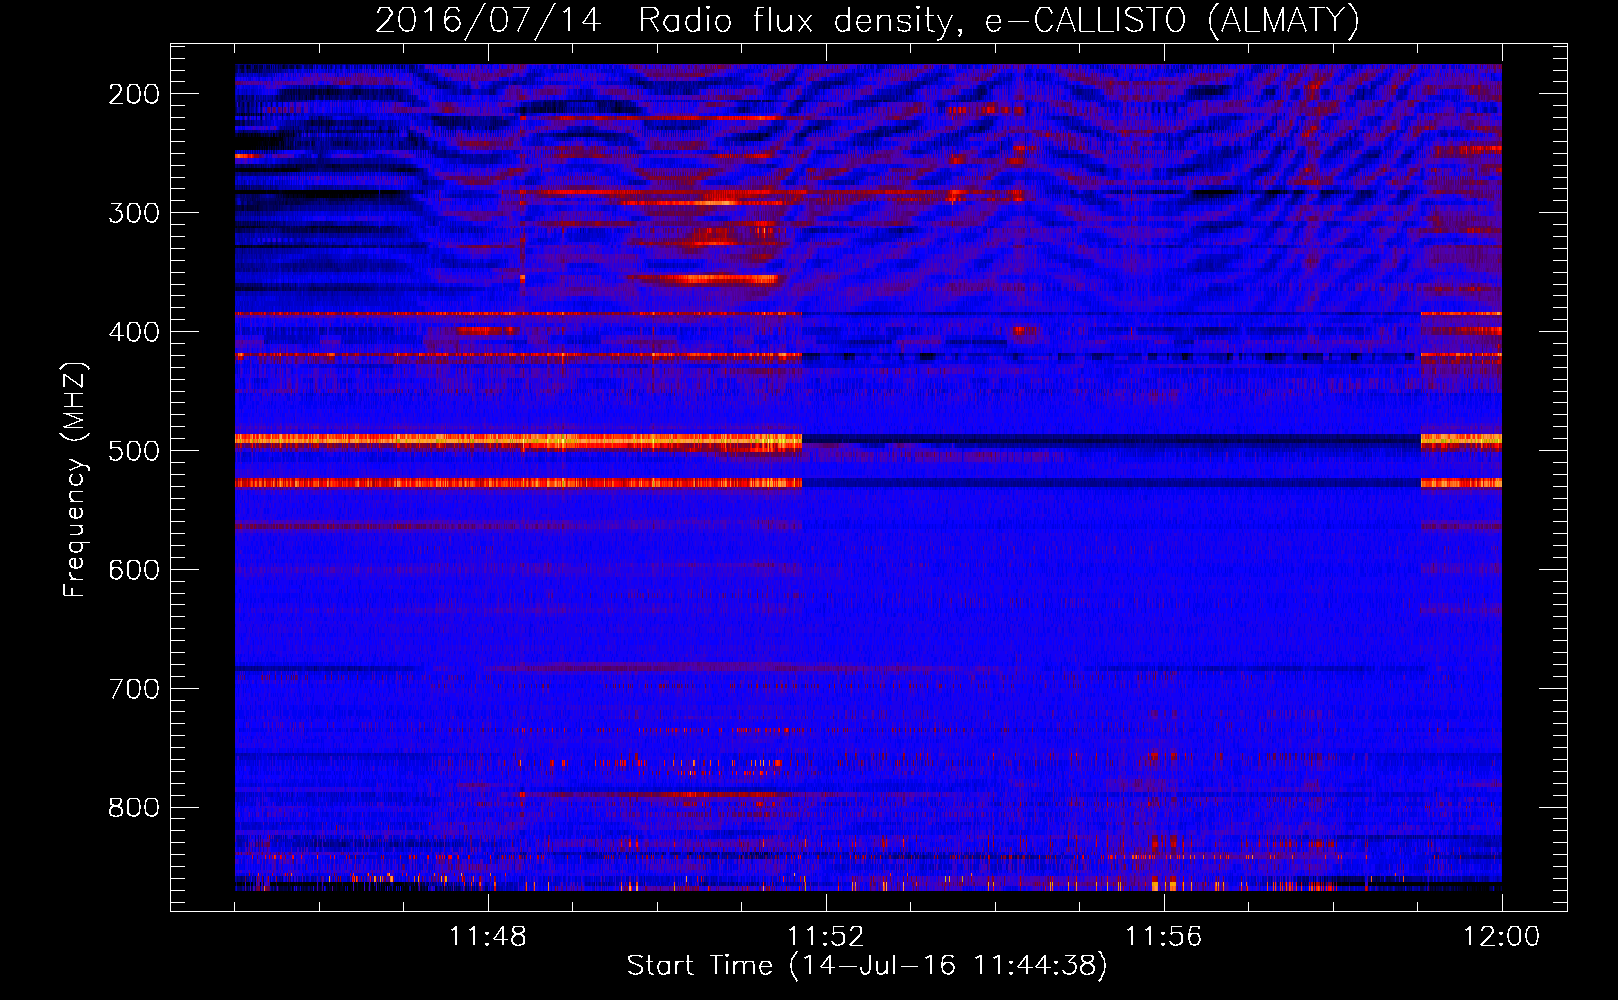Click the Start Time axis caption

click(x=867, y=966)
